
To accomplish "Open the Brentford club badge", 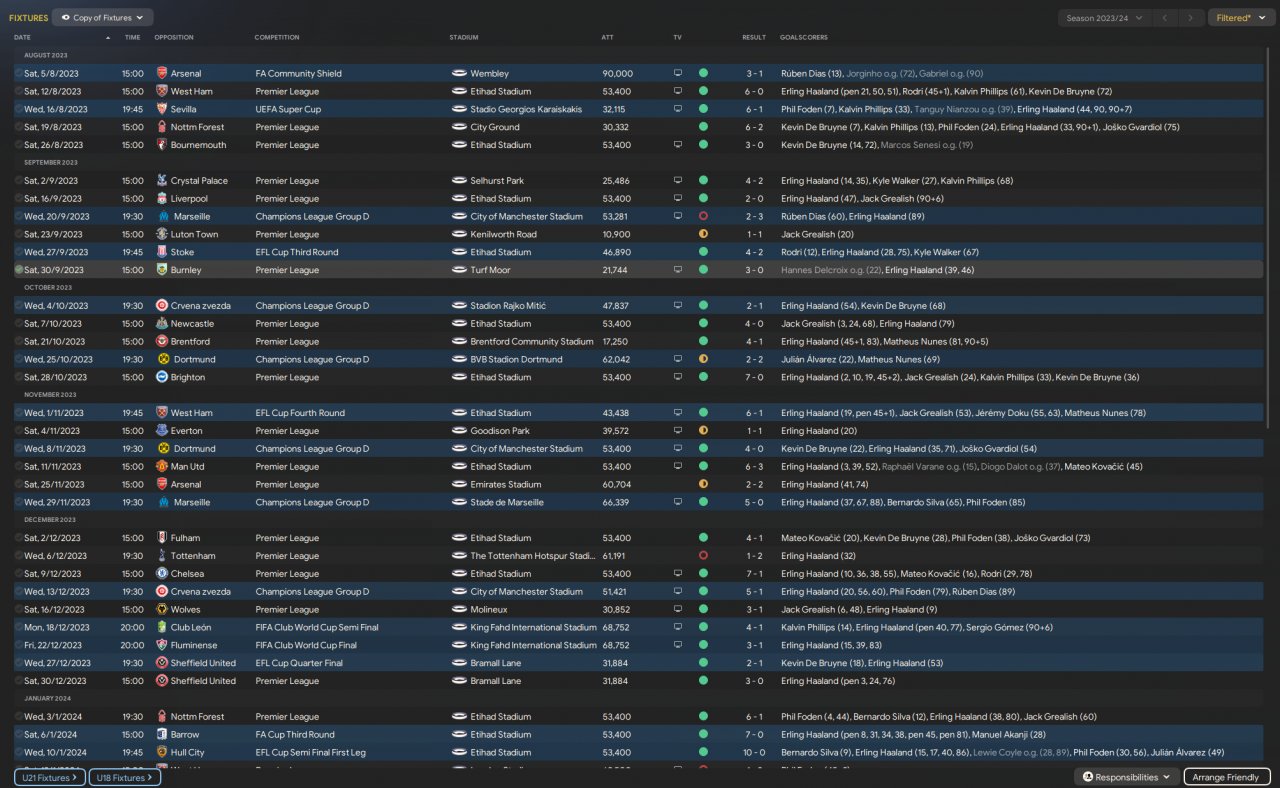I will (x=163, y=342).
